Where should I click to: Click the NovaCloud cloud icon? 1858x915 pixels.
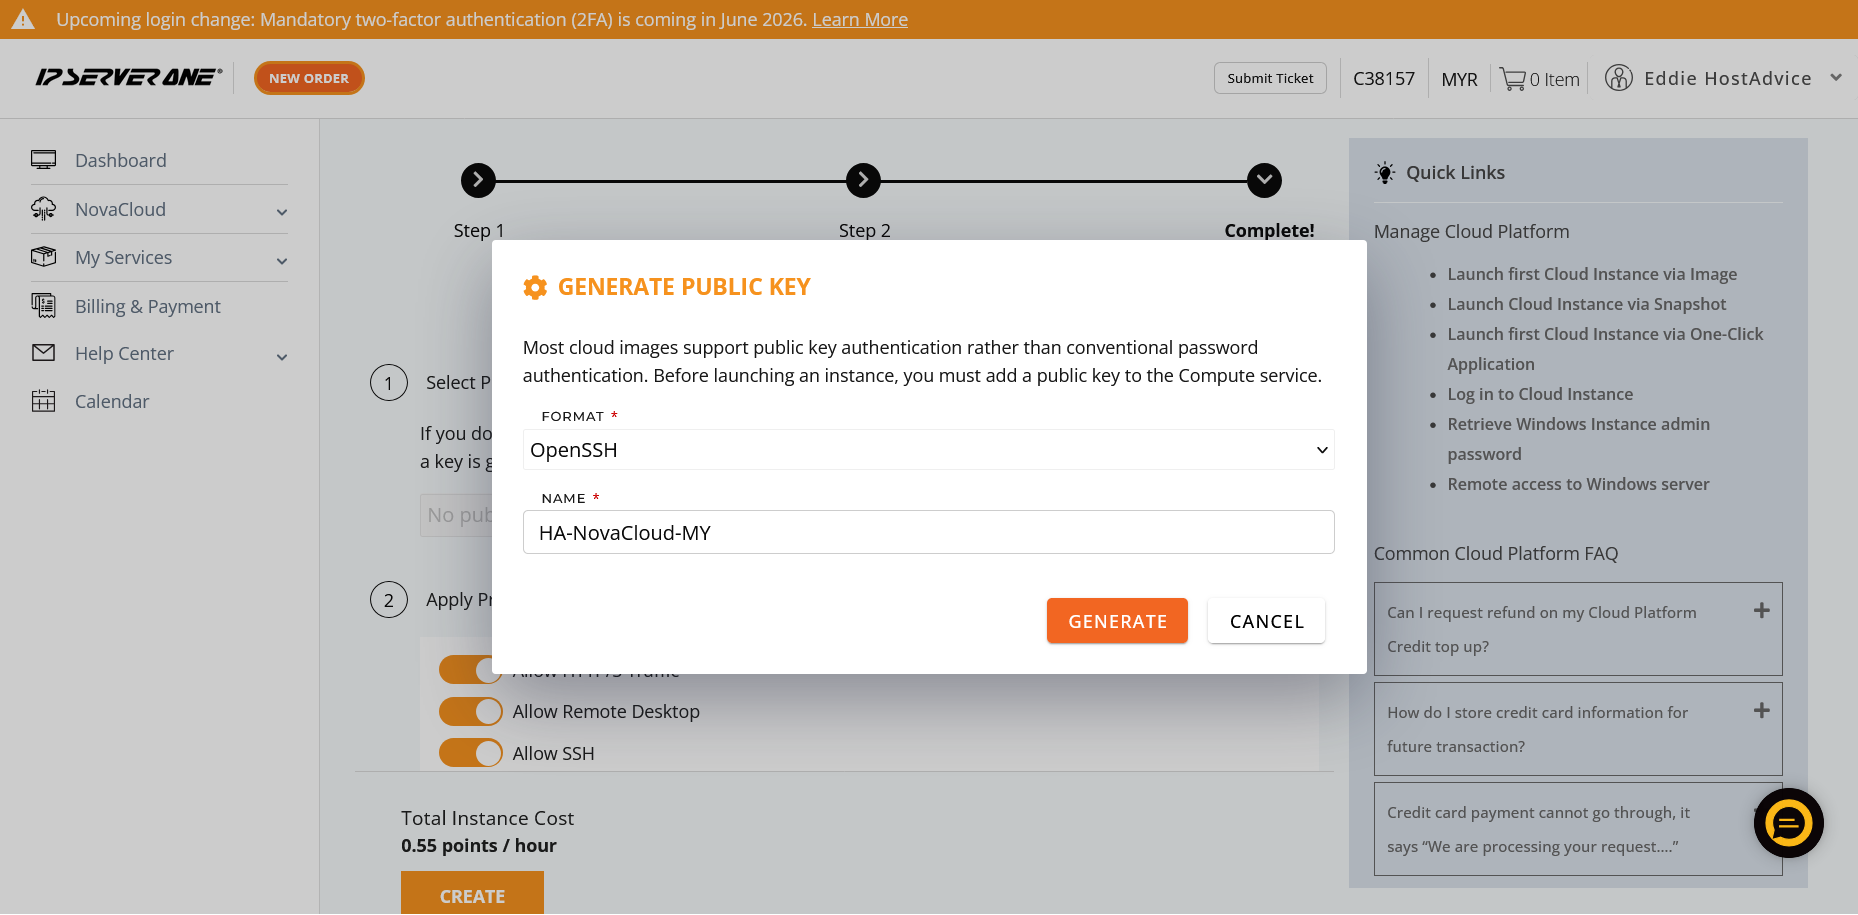(43, 209)
